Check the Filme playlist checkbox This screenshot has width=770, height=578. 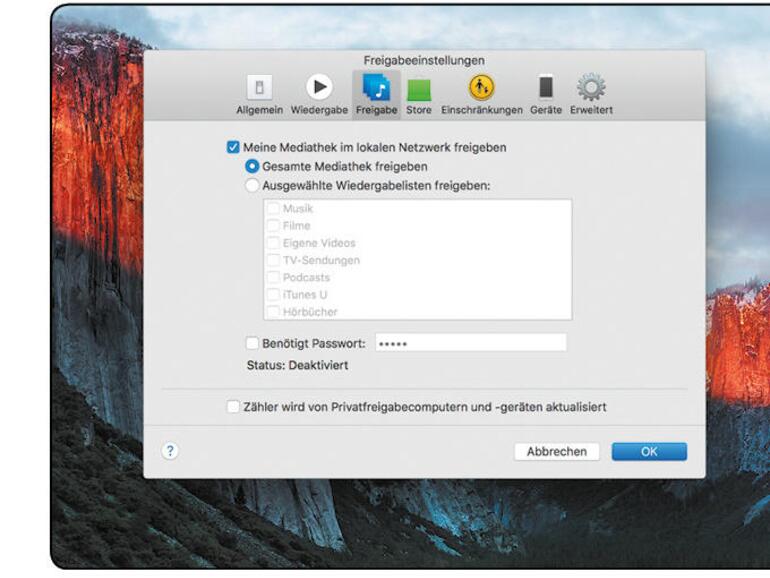tap(273, 225)
